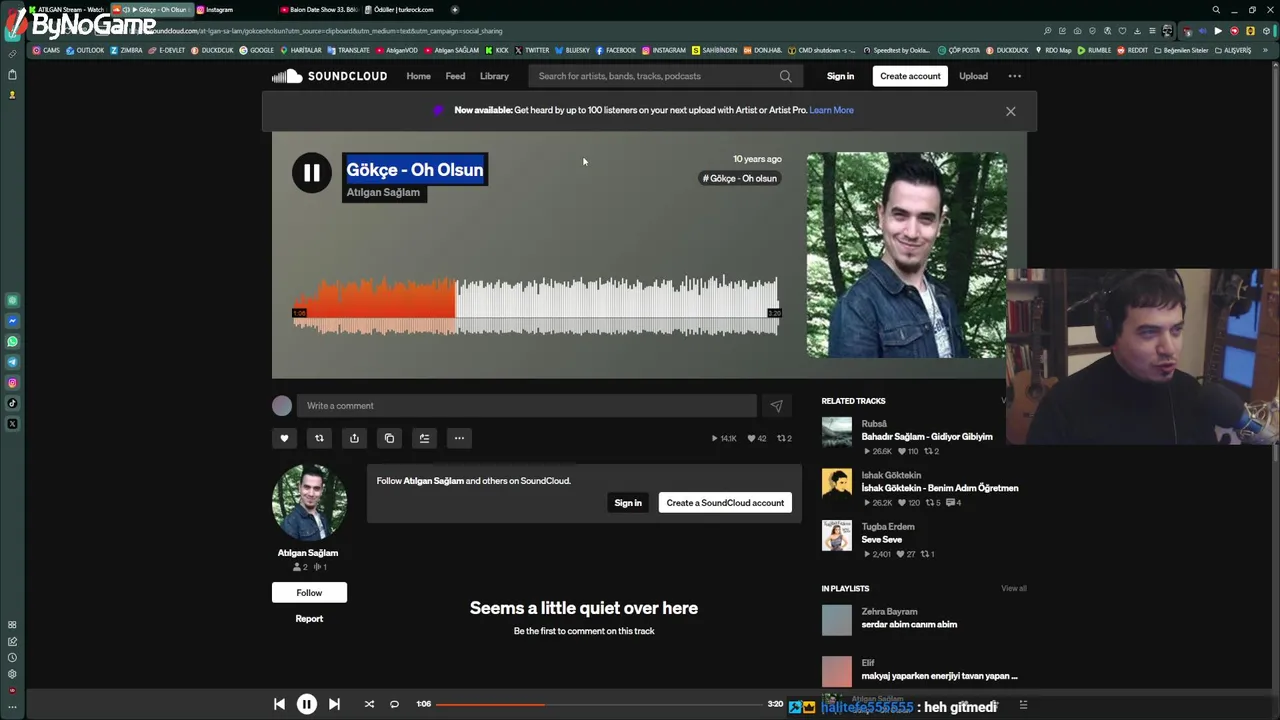Open the track artwork image

907,255
